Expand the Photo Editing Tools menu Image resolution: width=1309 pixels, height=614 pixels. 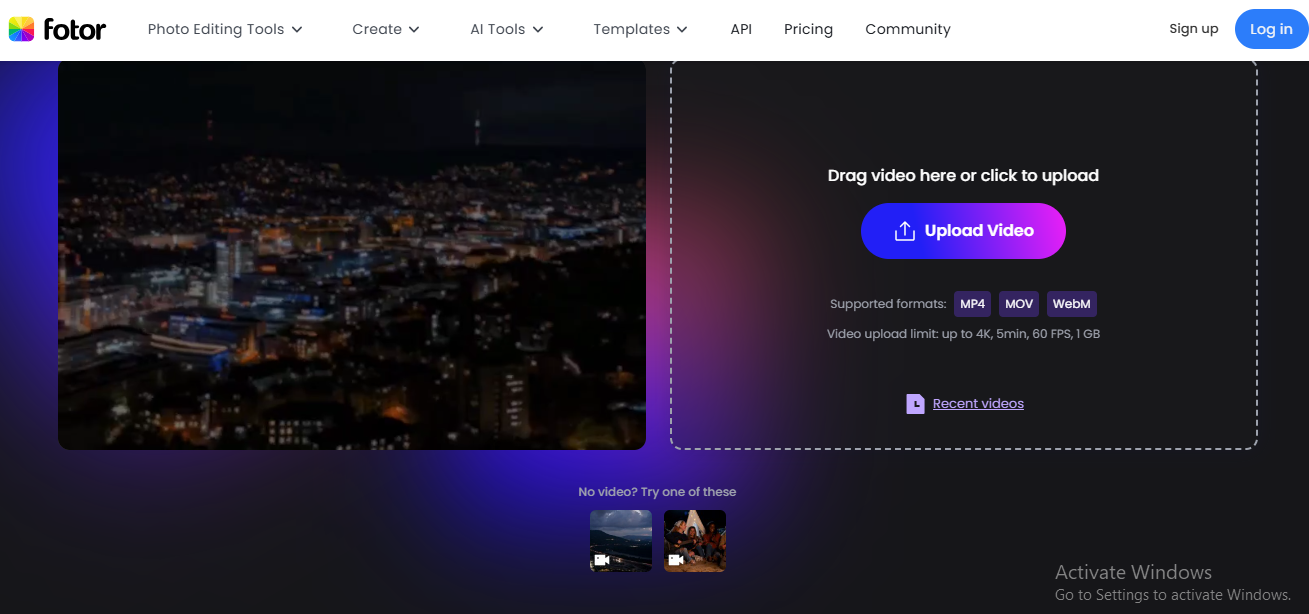point(225,30)
